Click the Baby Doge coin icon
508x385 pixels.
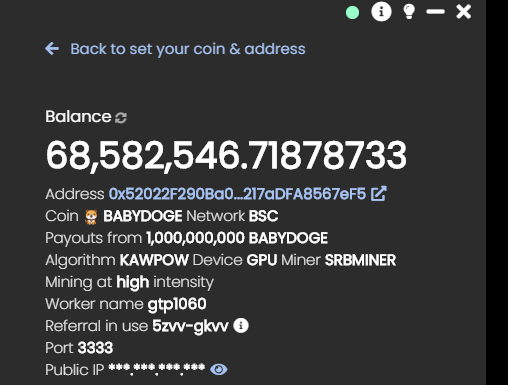(91, 217)
